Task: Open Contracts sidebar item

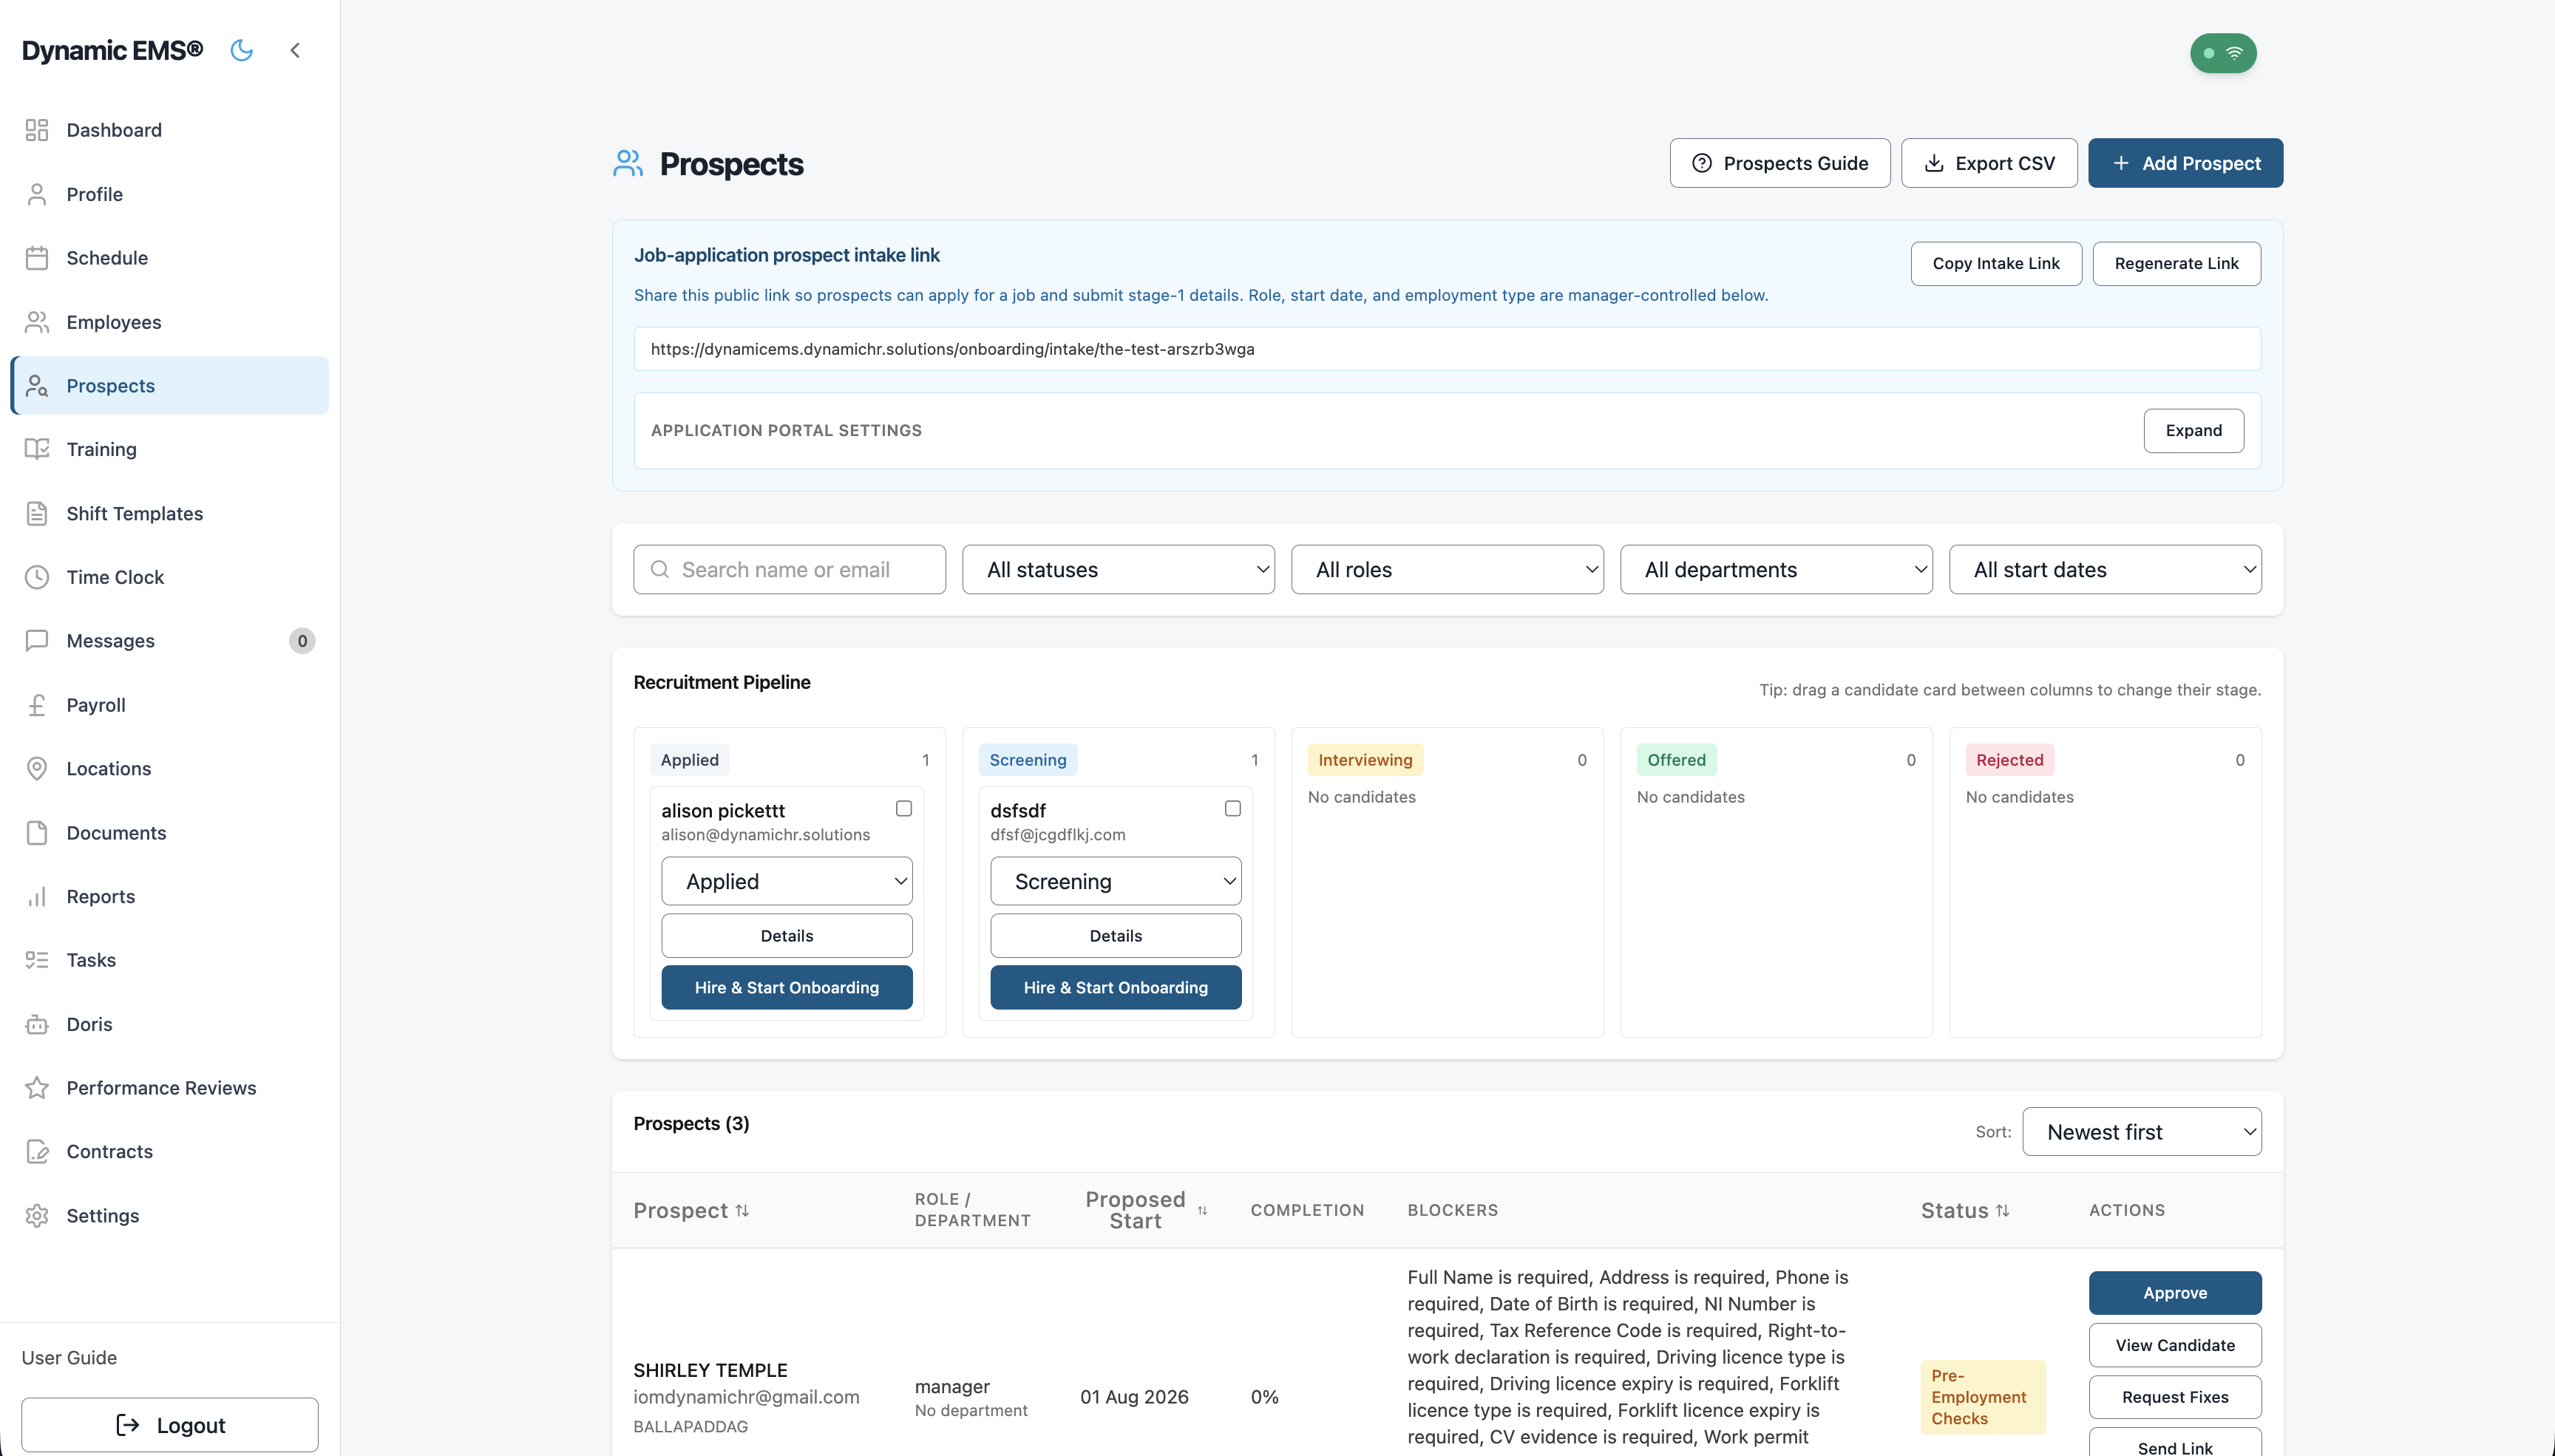Action: point(170,1152)
